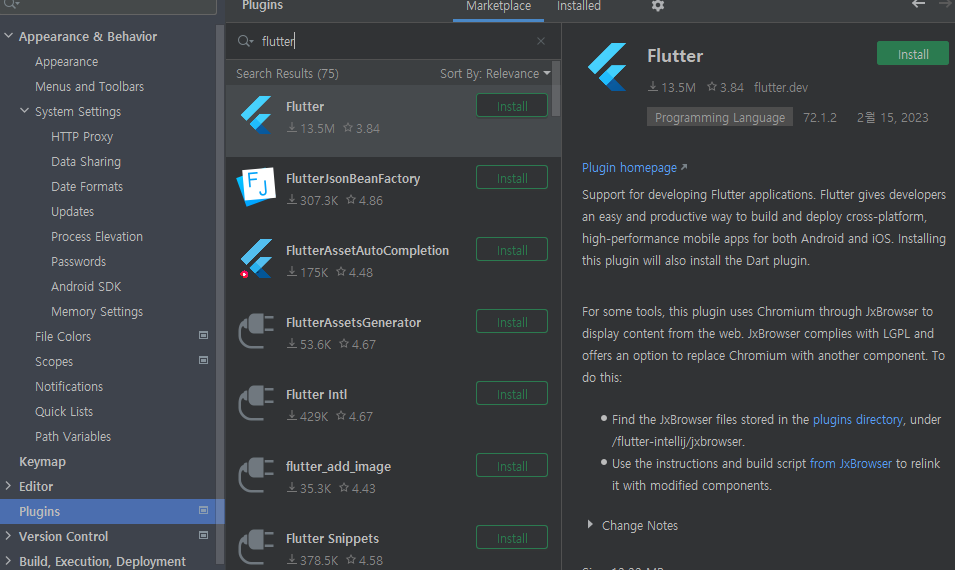Click the FlutterJsonBeanFactory FJ icon
Image resolution: width=955 pixels, height=570 pixels.
coord(256,186)
